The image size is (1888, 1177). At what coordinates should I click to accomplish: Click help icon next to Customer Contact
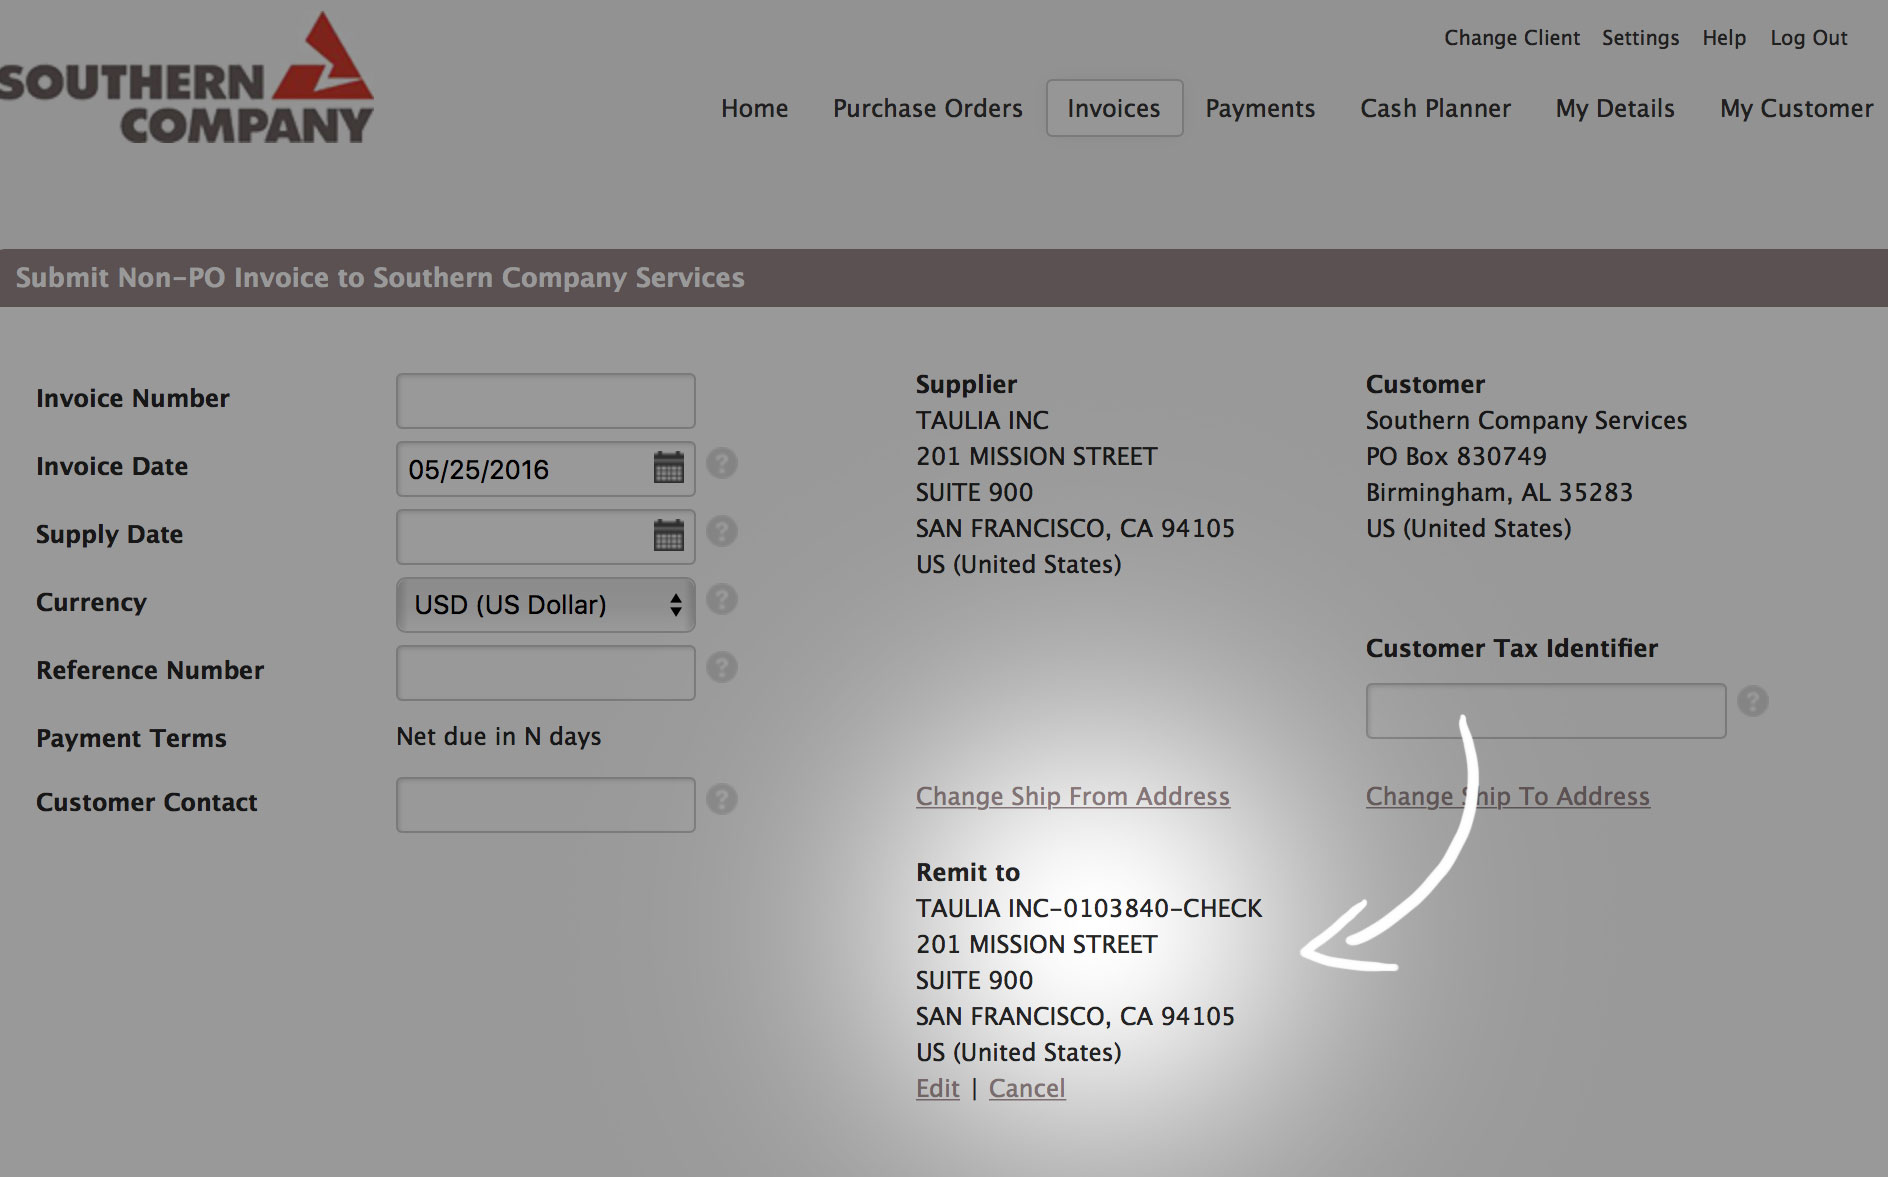722,799
